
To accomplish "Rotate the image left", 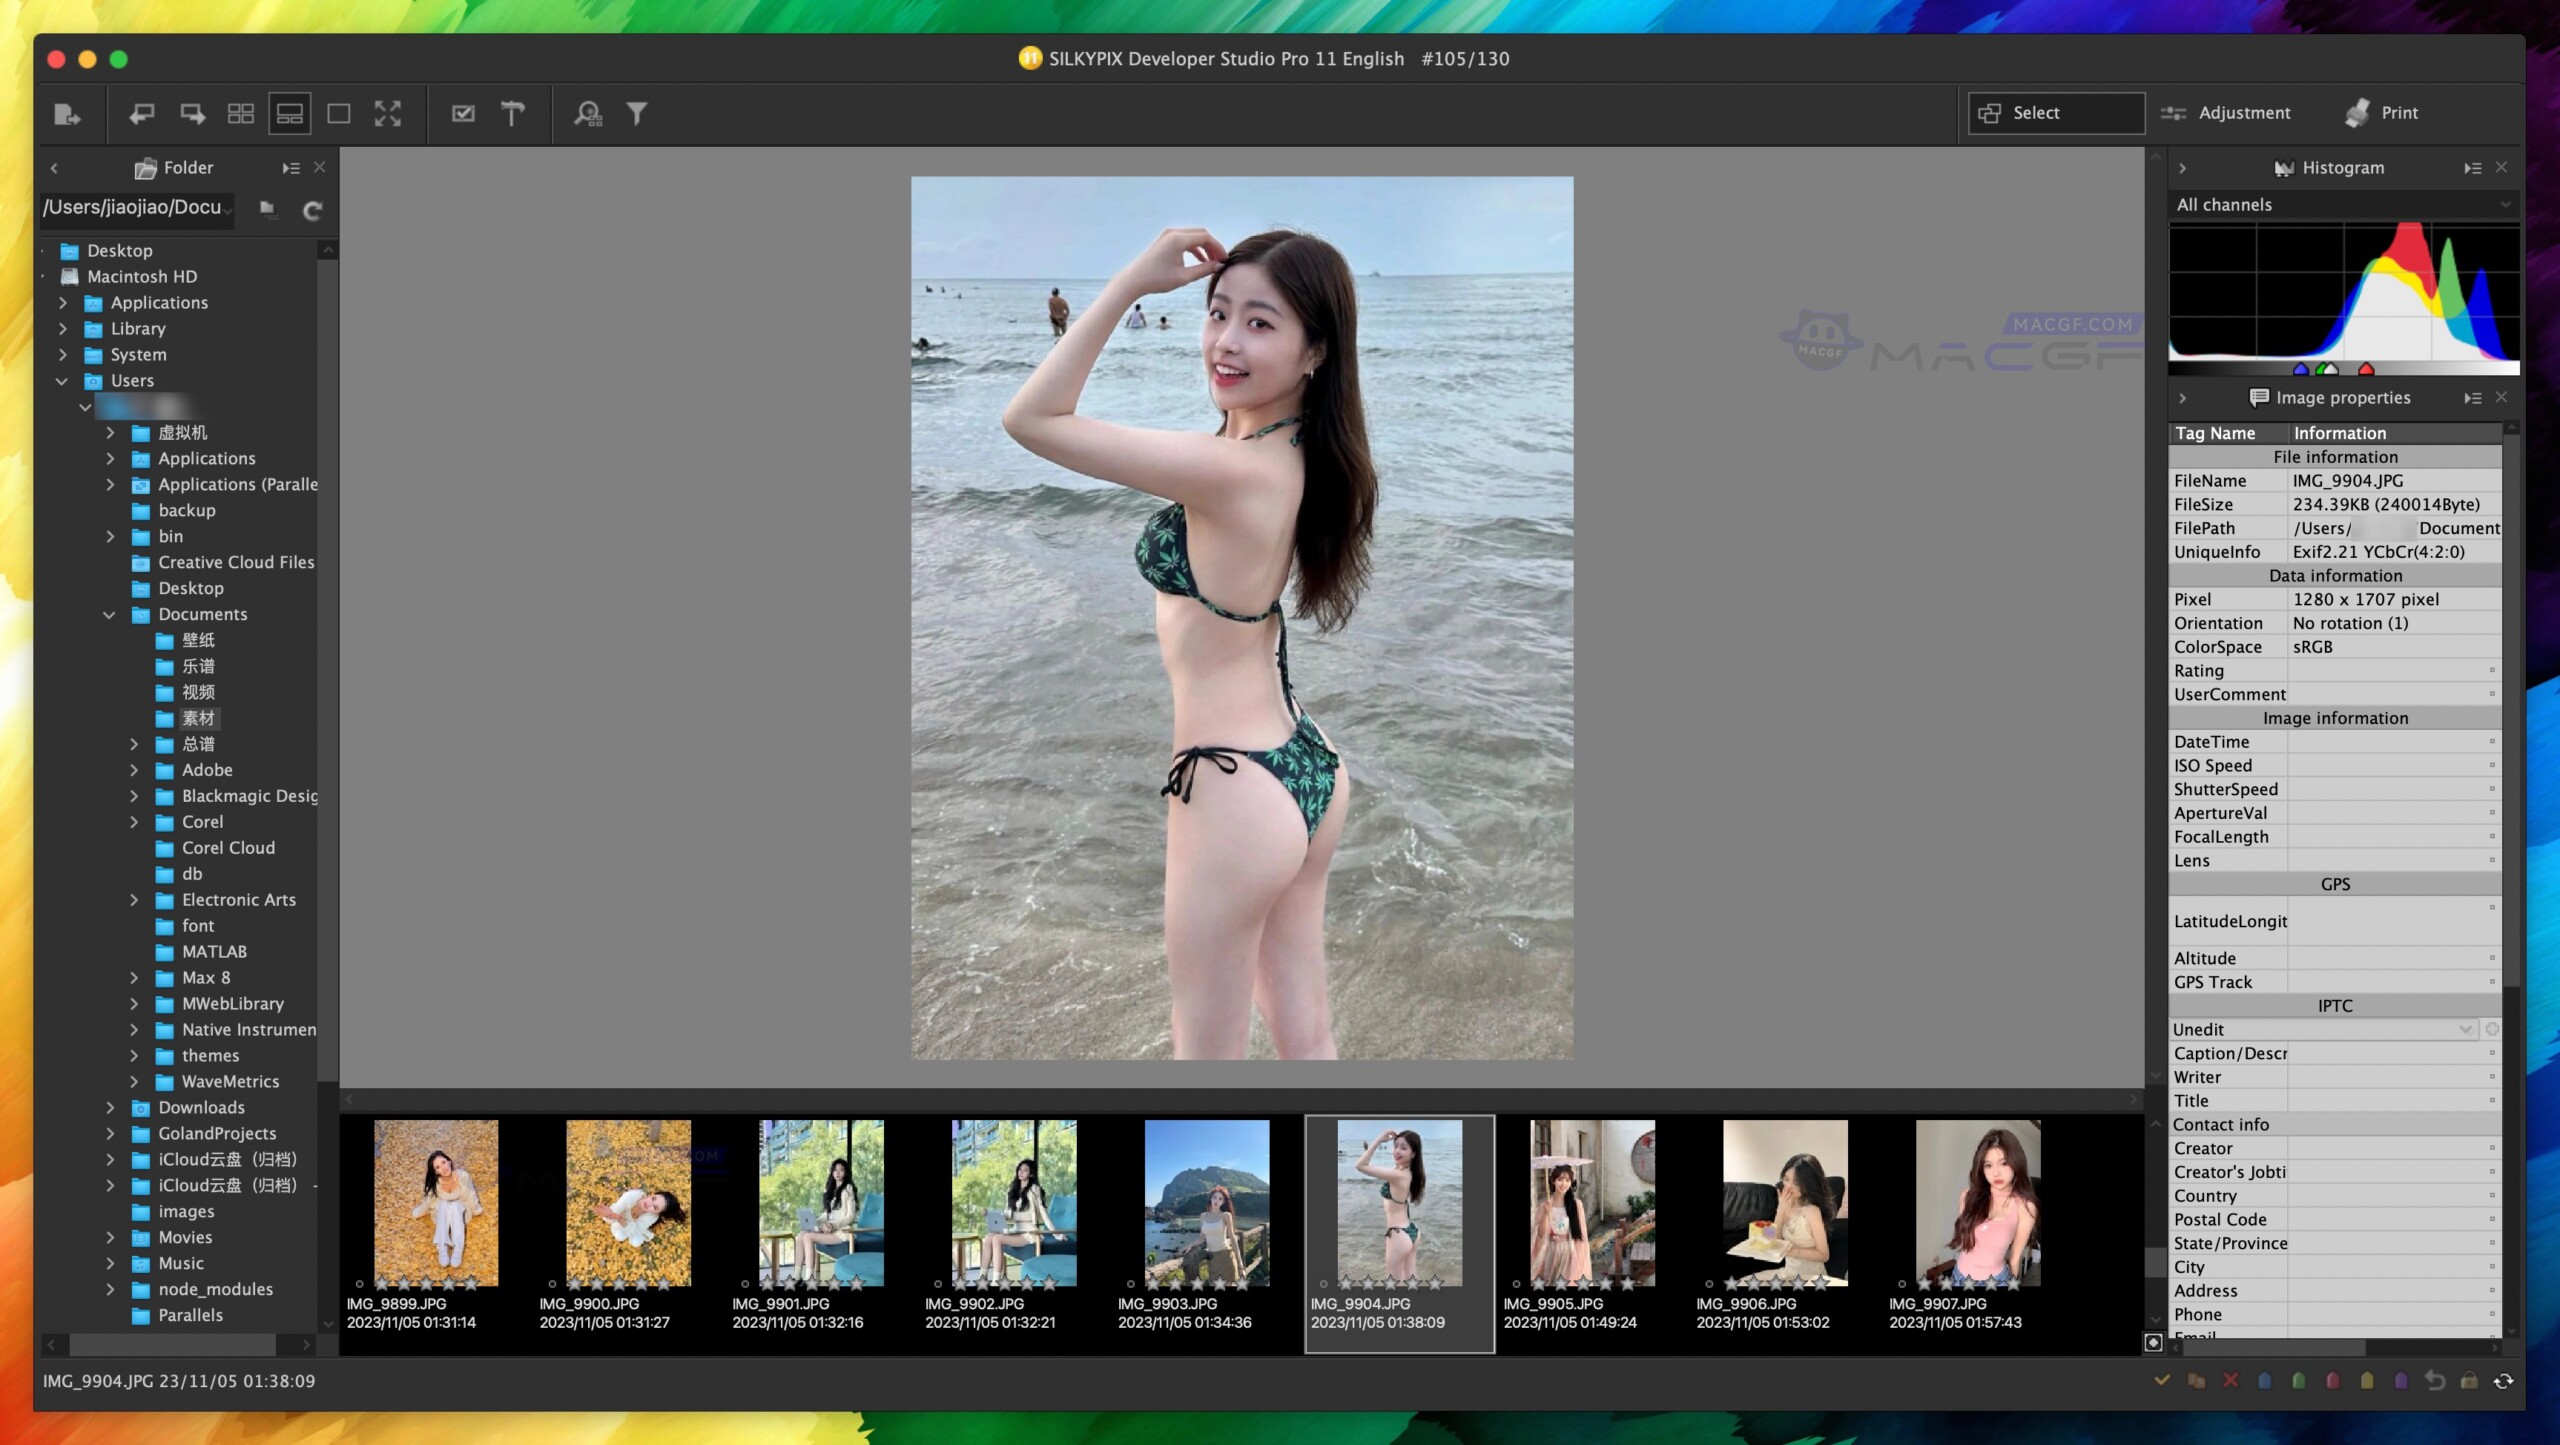I will (x=143, y=113).
